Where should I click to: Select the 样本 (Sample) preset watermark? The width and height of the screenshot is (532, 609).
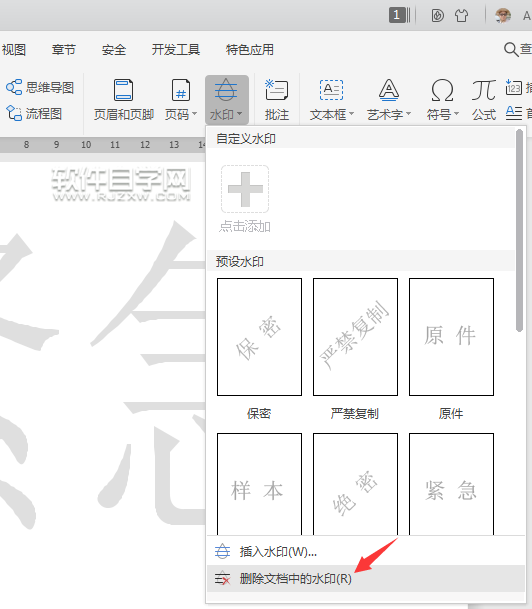tap(259, 484)
